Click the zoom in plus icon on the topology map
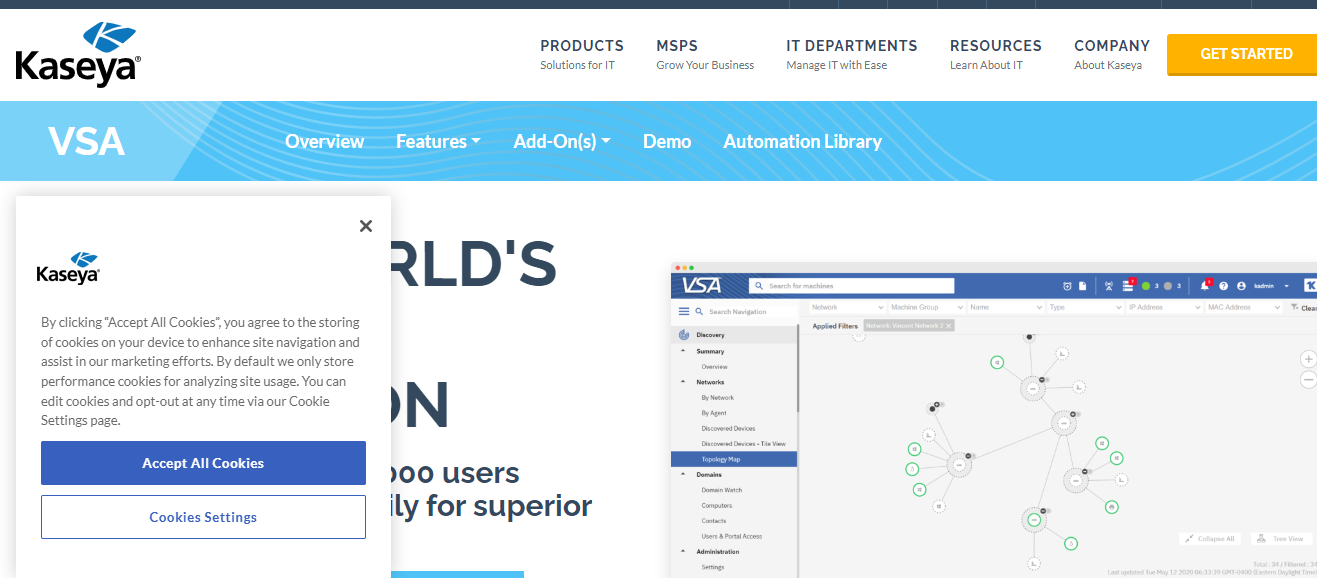Screen dimensions: 1317x578 pyautogui.click(x=1309, y=359)
